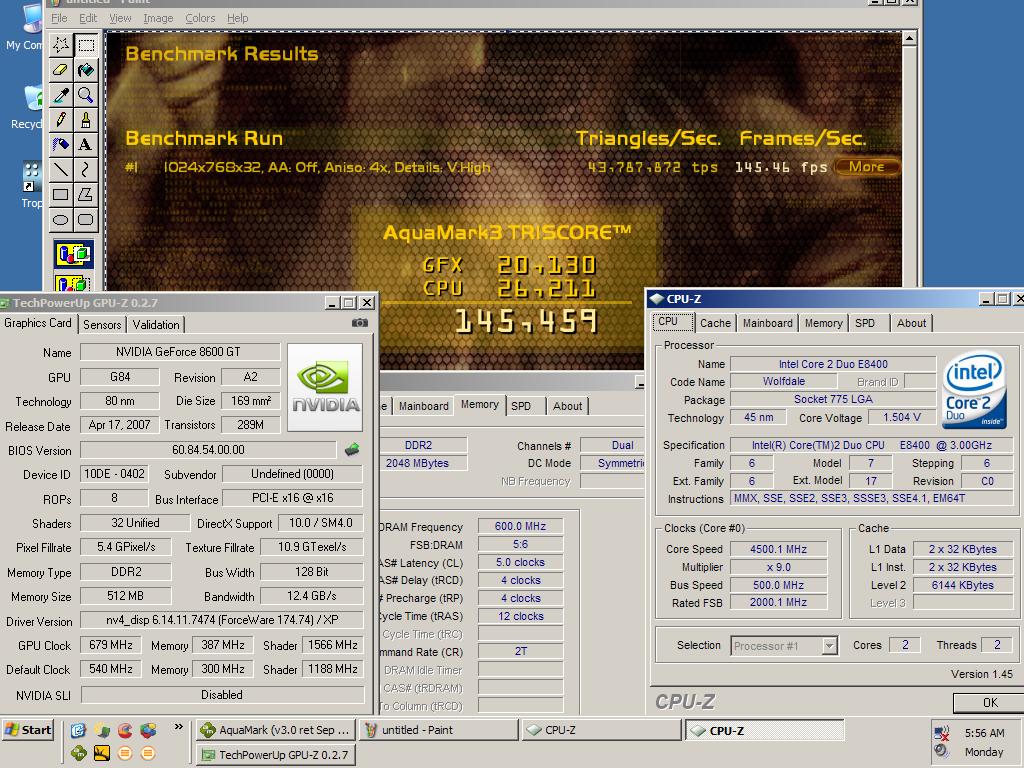Open the Paint File menu
The width and height of the screenshot is (1024, 768).
tap(59, 18)
